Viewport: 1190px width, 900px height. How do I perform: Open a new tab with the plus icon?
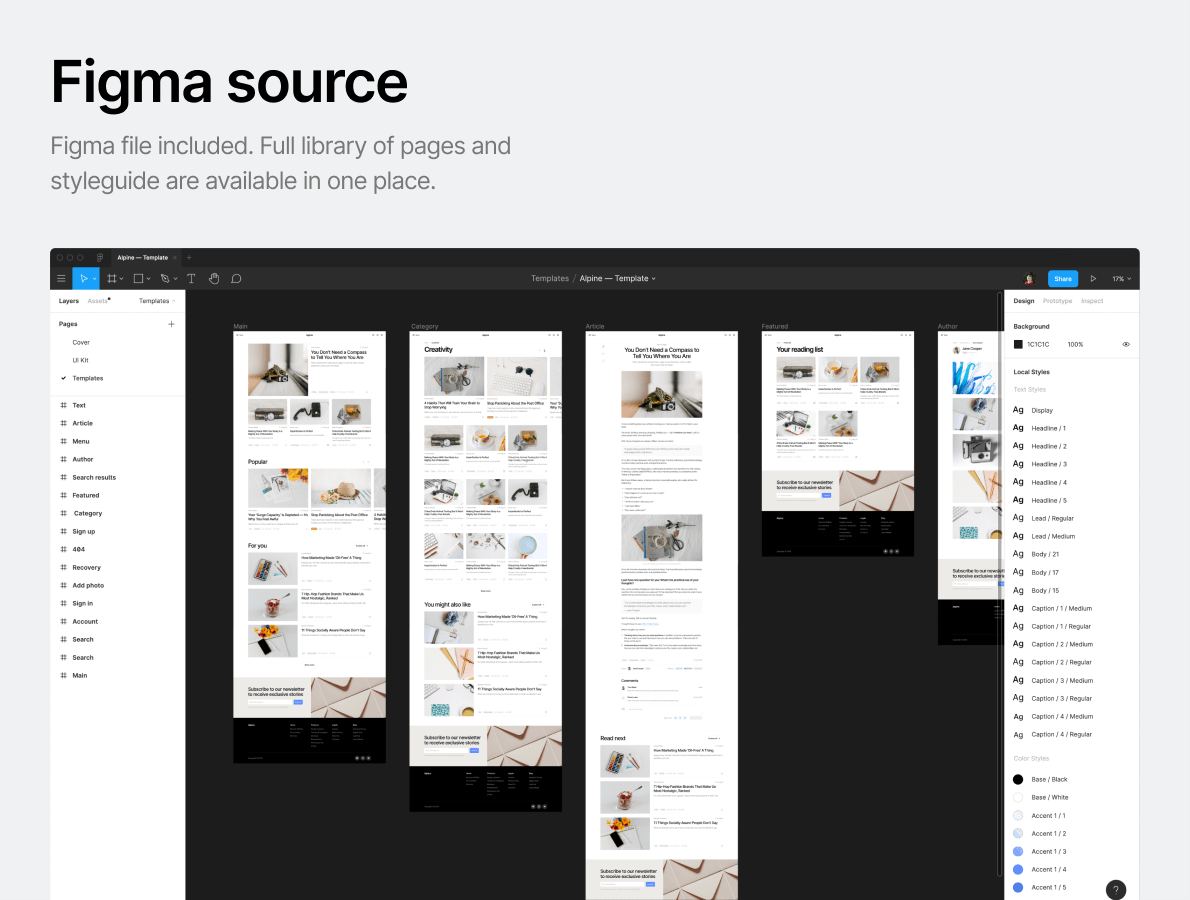189,257
